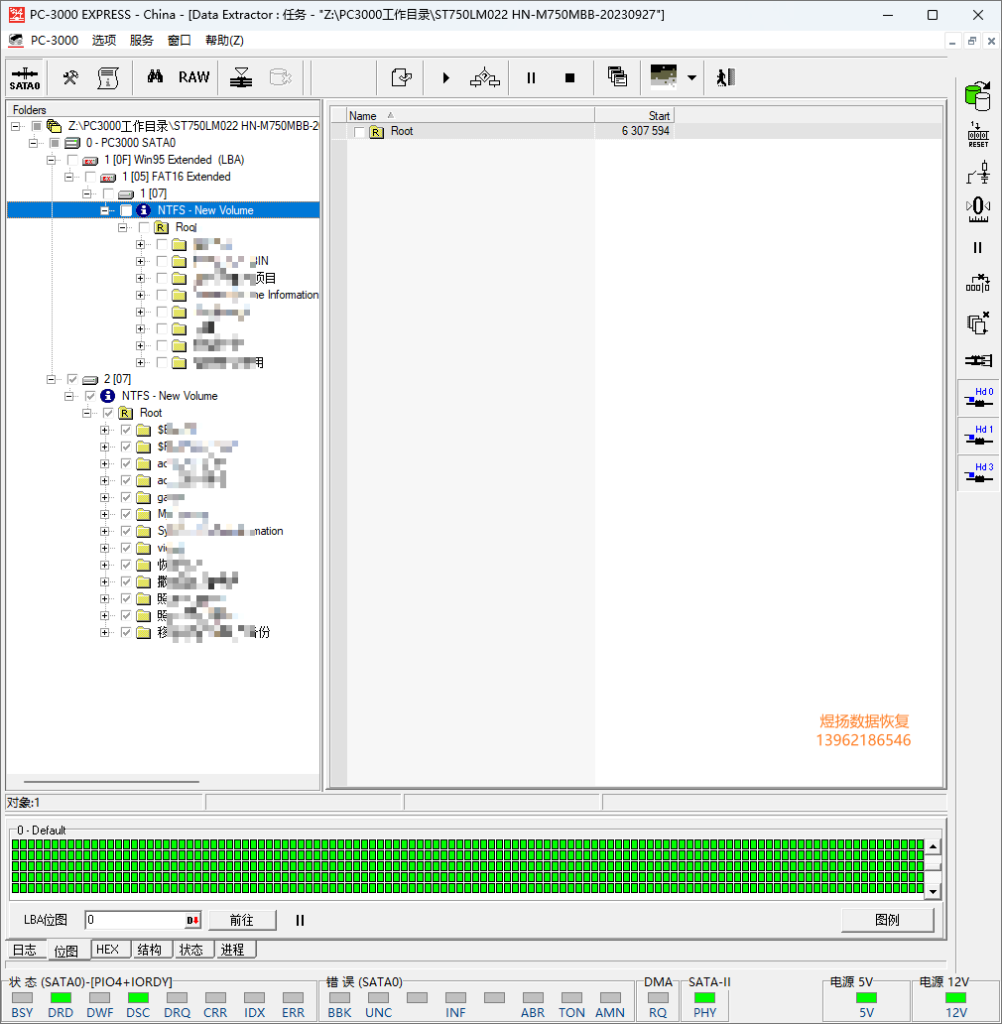This screenshot has height=1024, width=1002.
Task: Select head Hd 3 in the sidebar
Action: (x=978, y=472)
